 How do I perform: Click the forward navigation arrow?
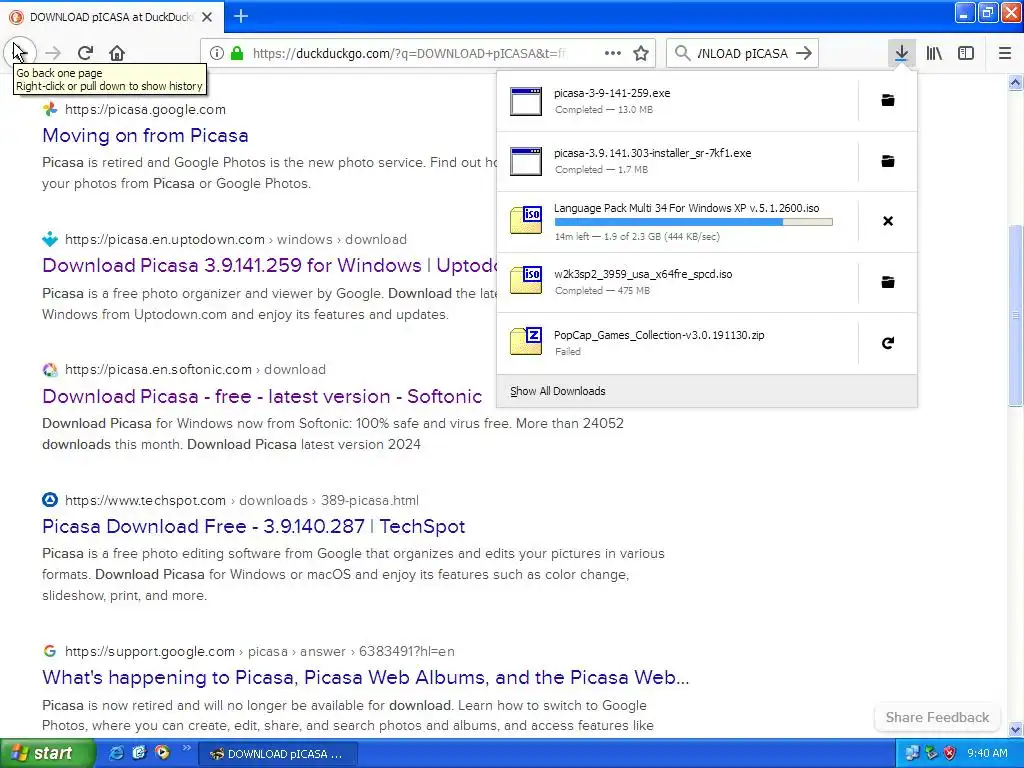click(53, 53)
